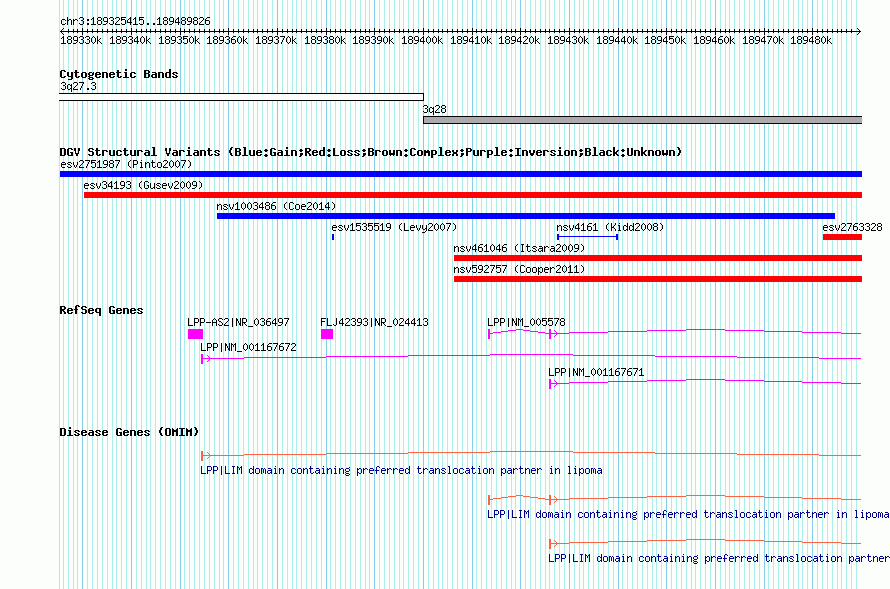This screenshot has width=890, height=589.
Task: Click the LPP-AS2|NR_036497 gene box
Action: [x=195, y=334]
